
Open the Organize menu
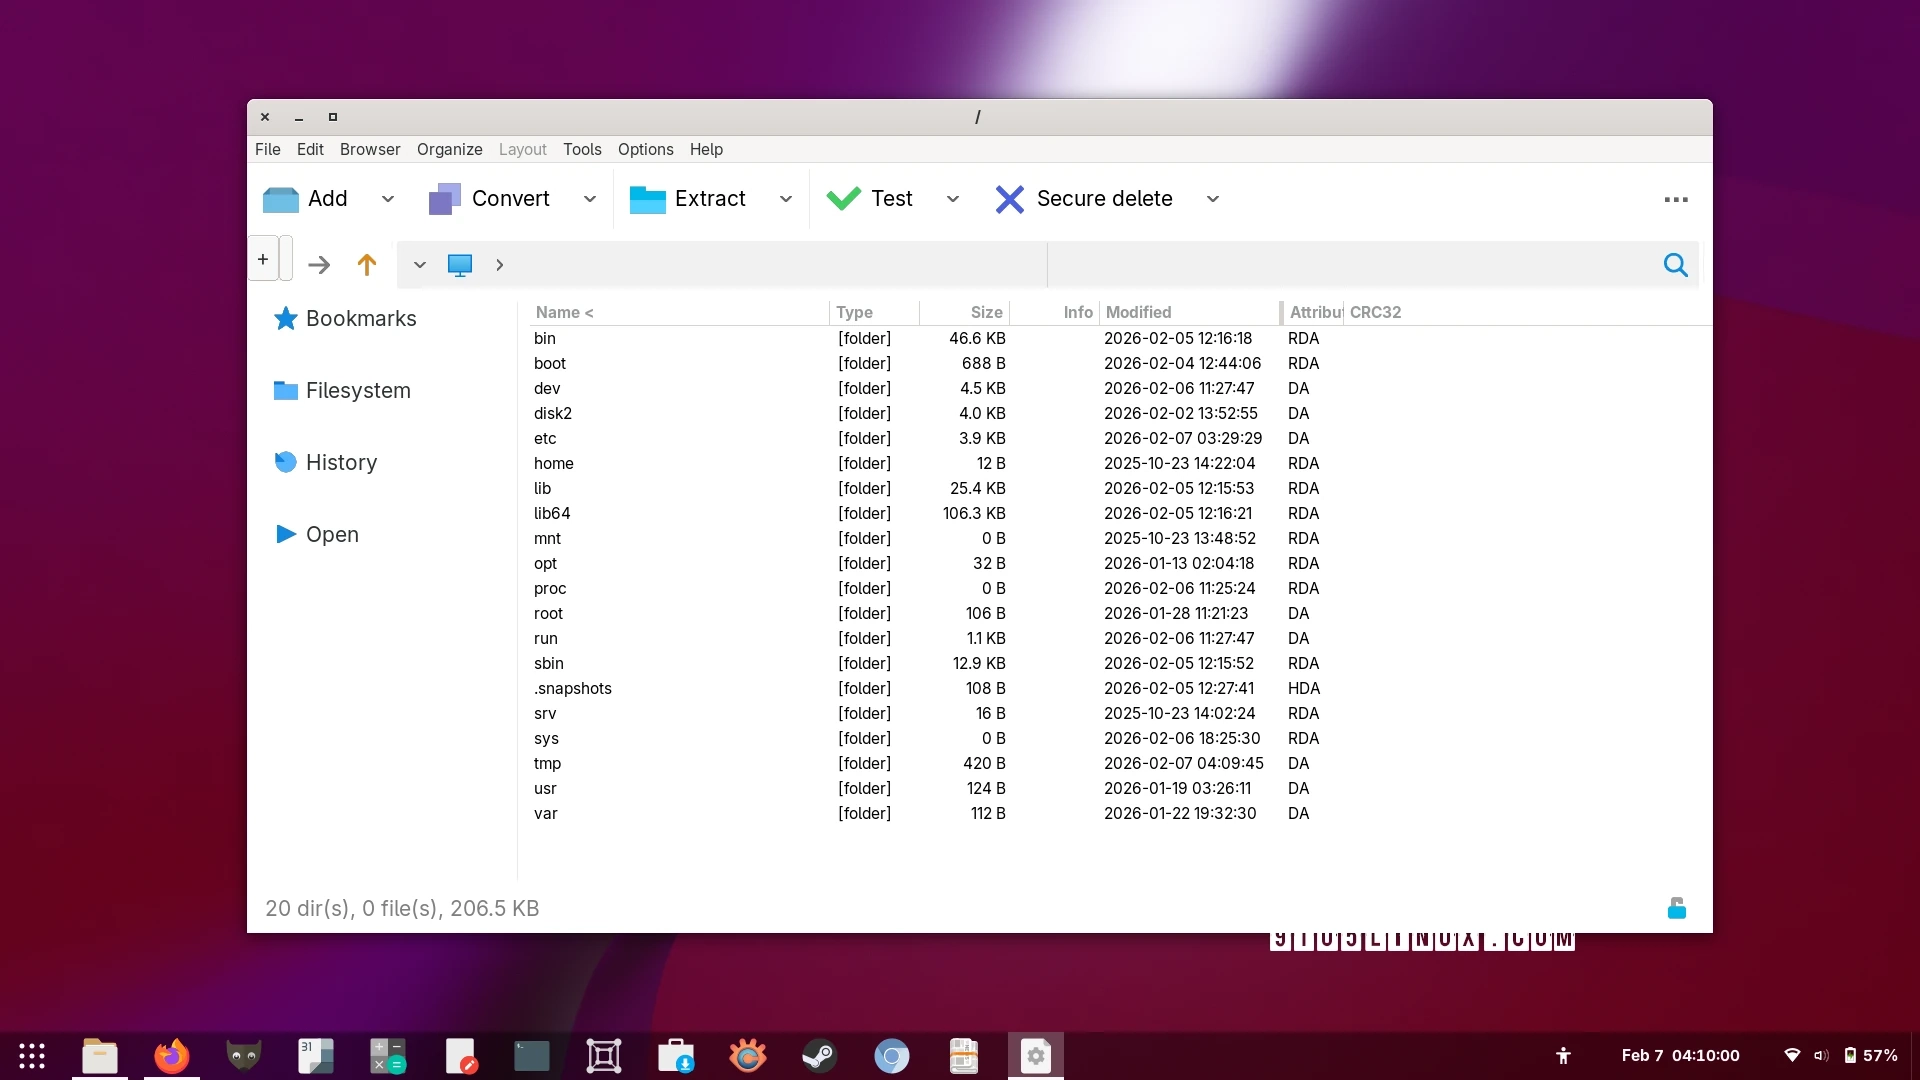pos(449,149)
